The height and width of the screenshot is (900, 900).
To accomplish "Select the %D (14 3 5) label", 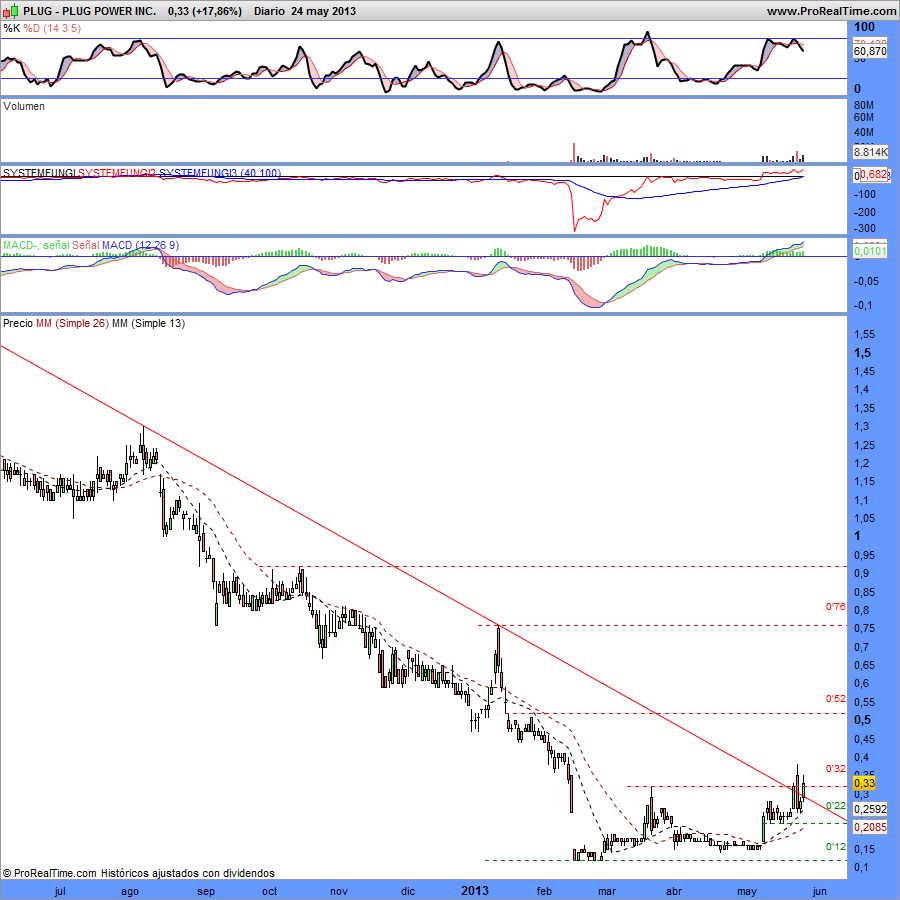I will [52, 28].
